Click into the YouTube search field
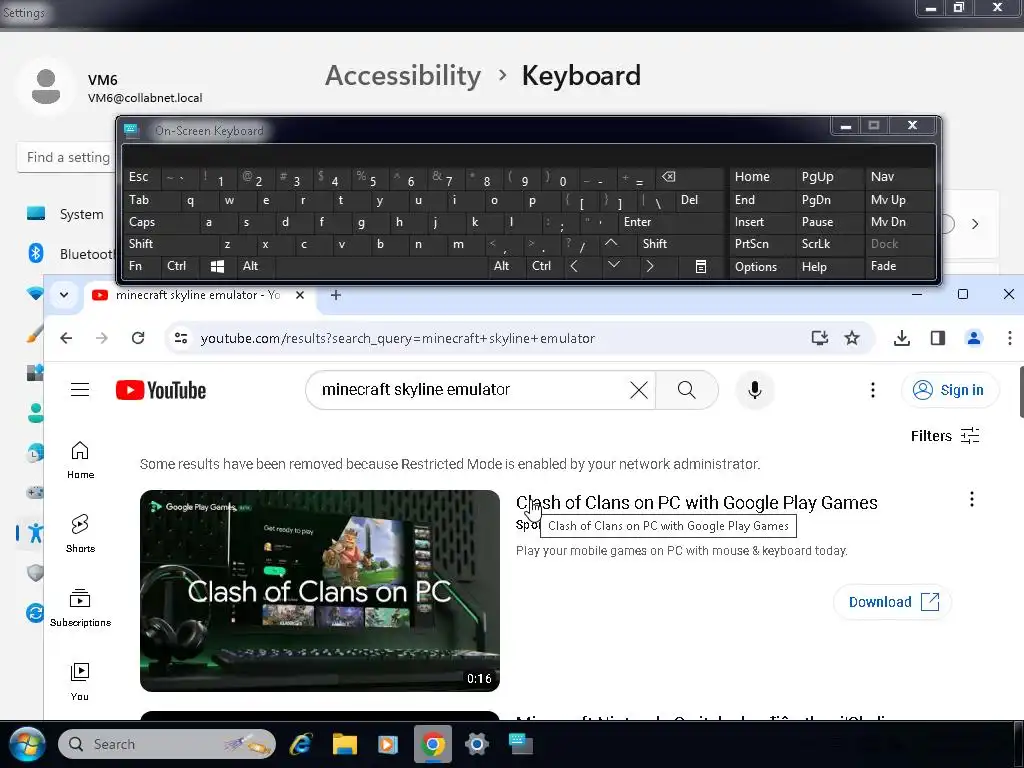Screen dimensions: 1024x768 pyautogui.click(x=470, y=390)
